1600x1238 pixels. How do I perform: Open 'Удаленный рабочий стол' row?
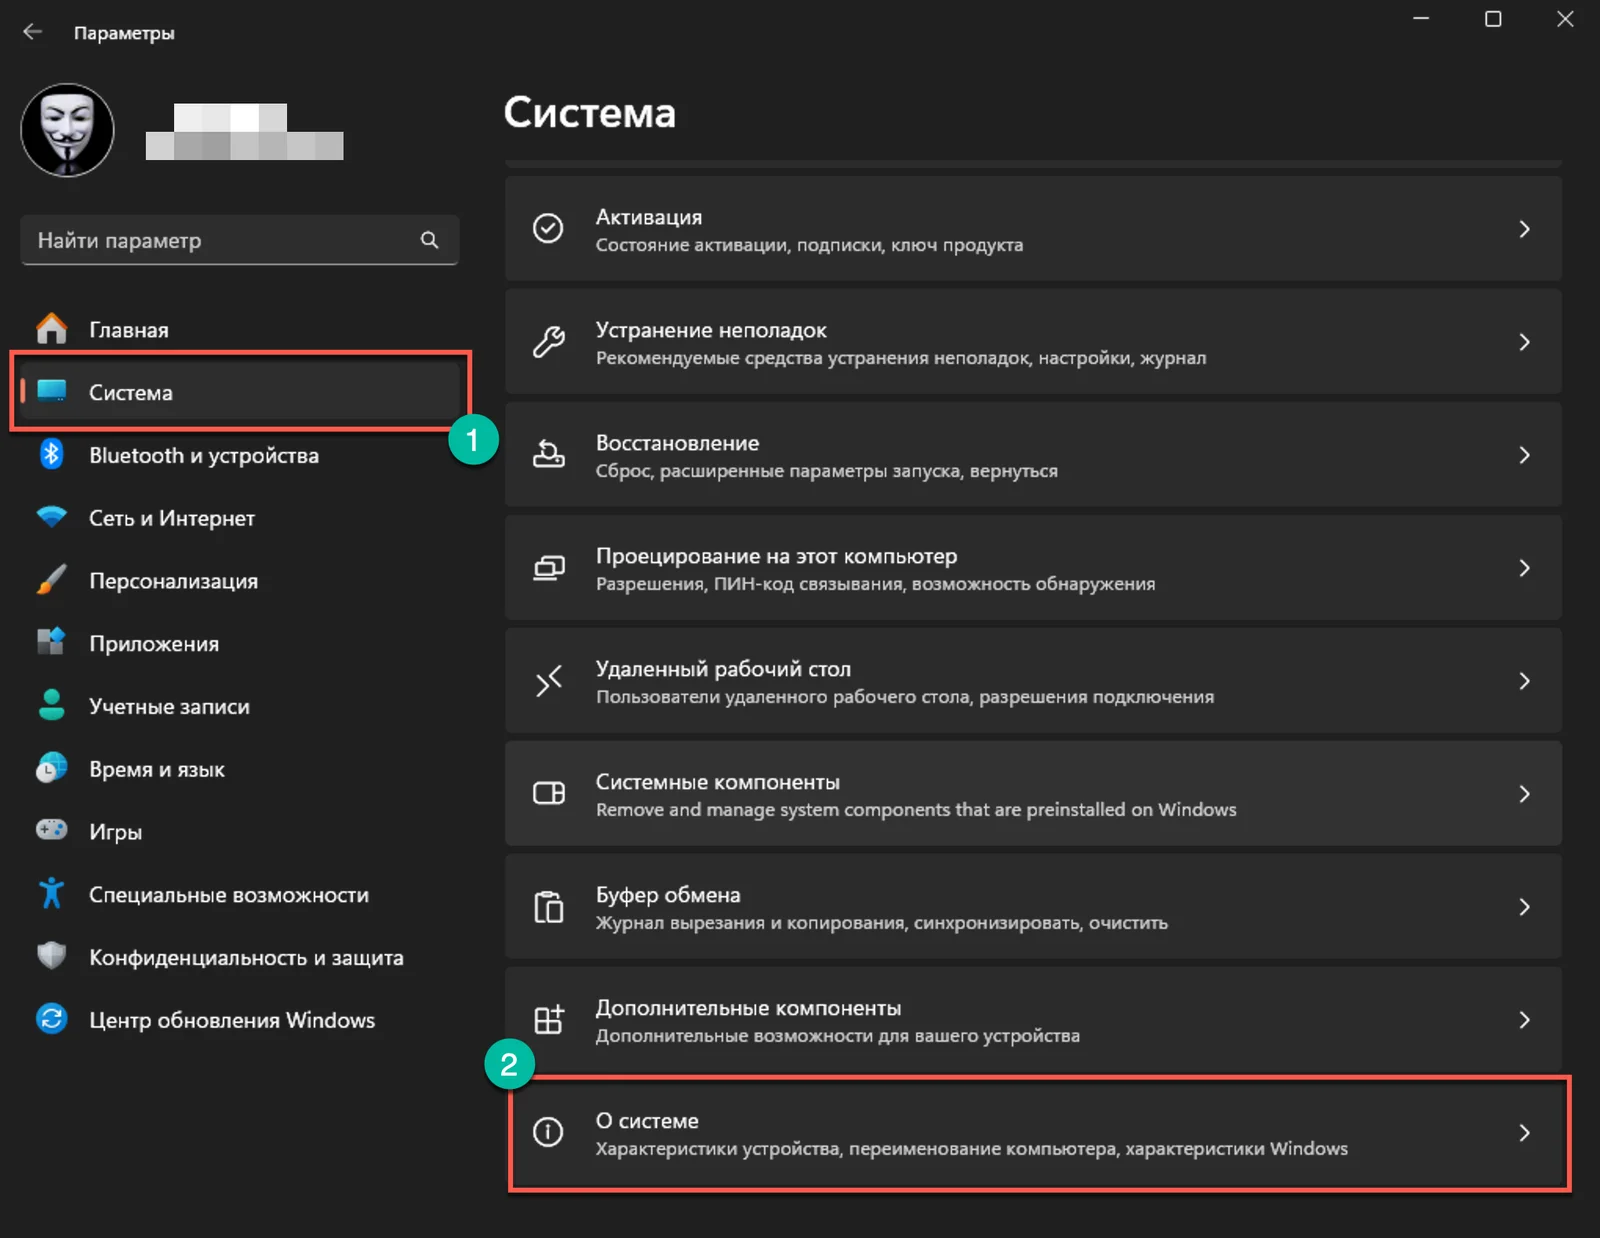(1033, 681)
